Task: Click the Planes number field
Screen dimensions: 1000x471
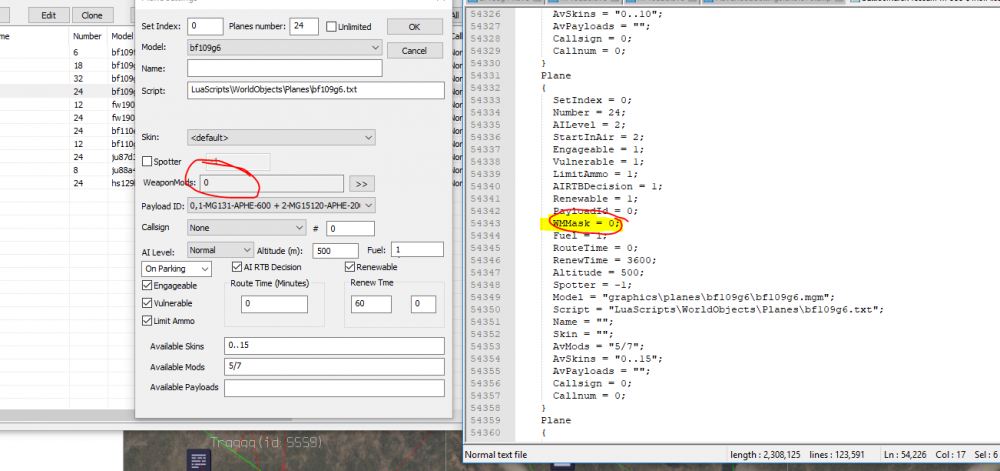Action: pyautogui.click(x=304, y=27)
